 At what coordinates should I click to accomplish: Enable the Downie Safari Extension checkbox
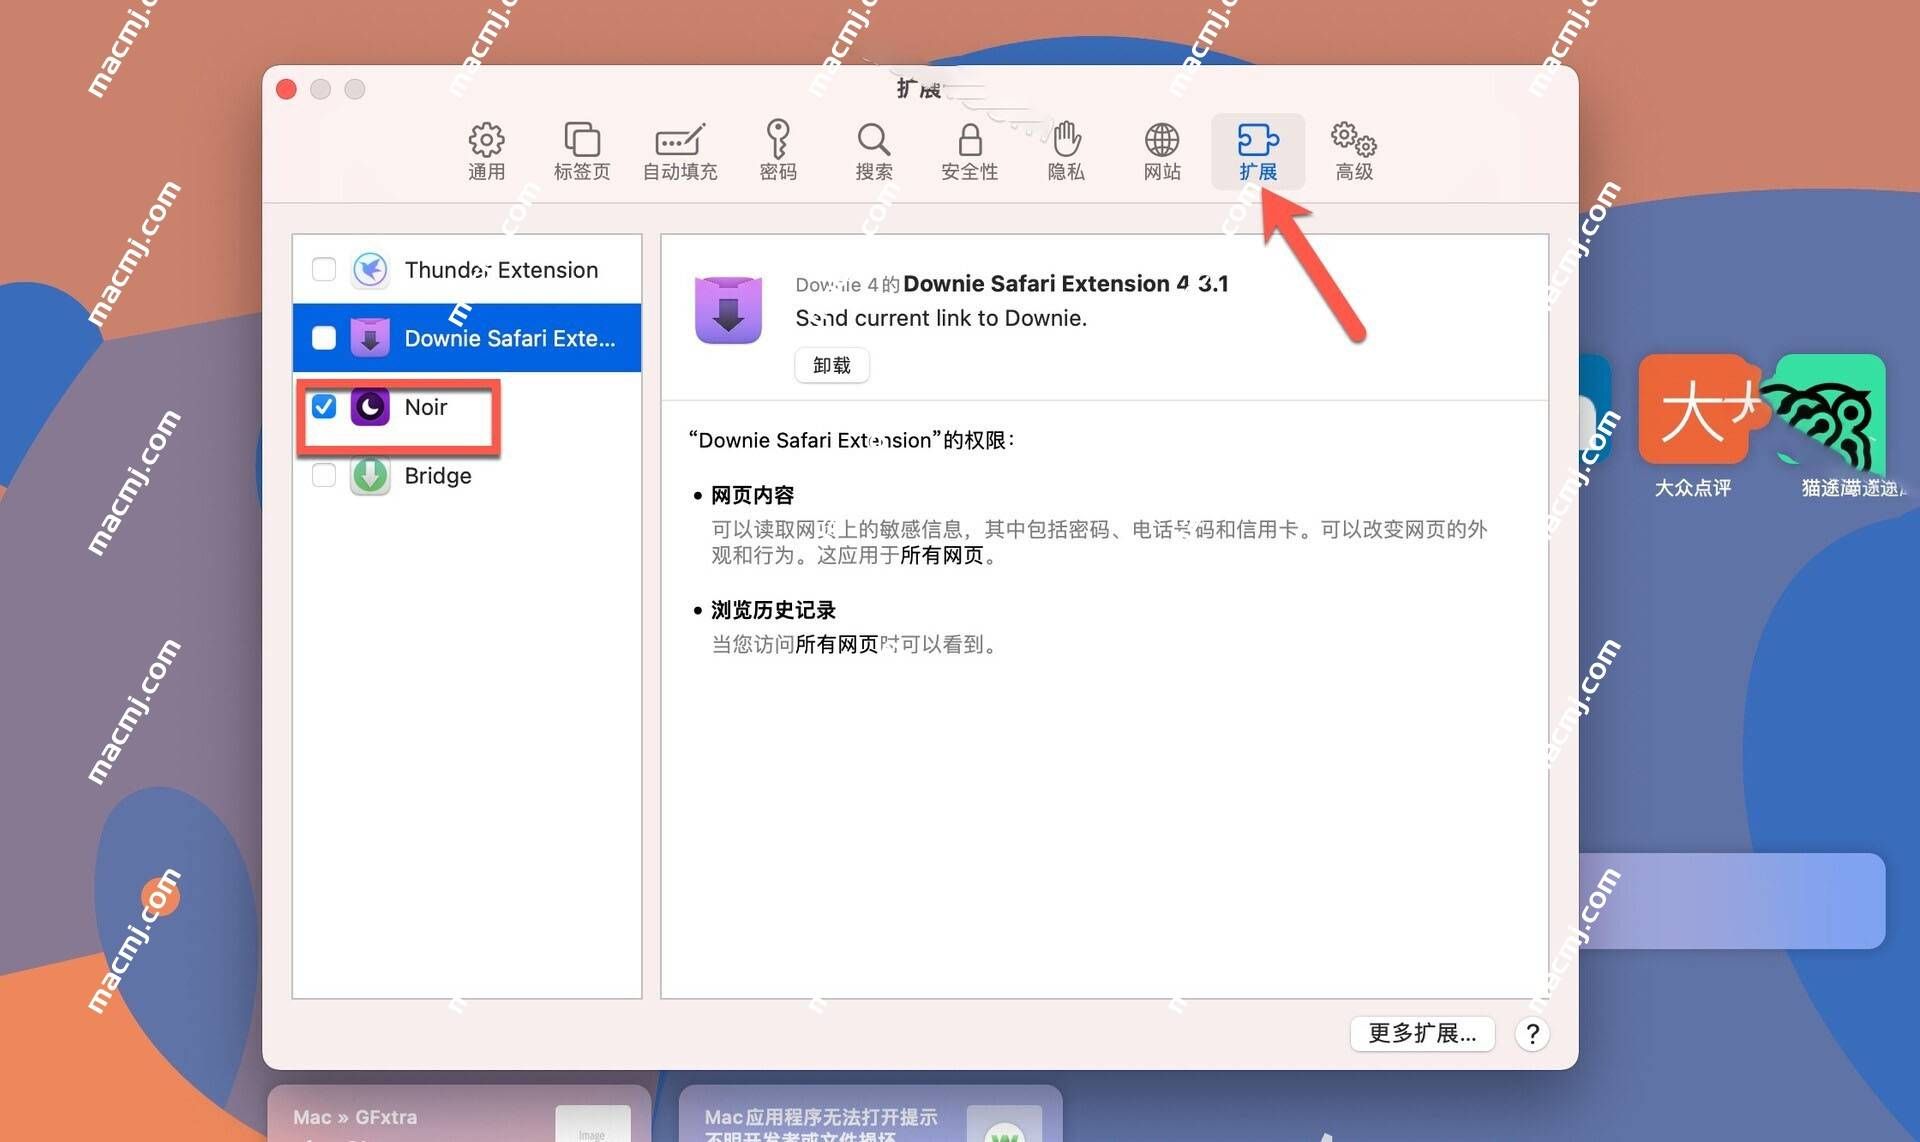(x=323, y=338)
